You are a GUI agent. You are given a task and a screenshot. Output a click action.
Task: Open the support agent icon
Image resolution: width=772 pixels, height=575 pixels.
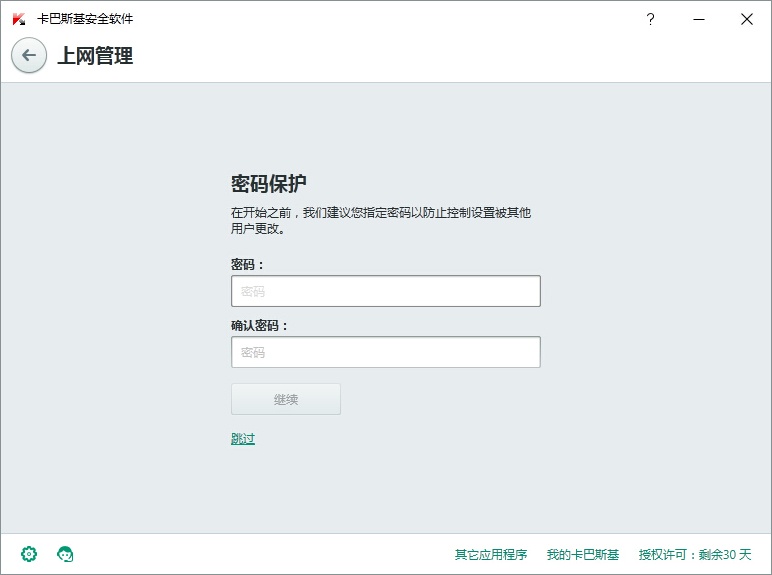click(x=65, y=554)
